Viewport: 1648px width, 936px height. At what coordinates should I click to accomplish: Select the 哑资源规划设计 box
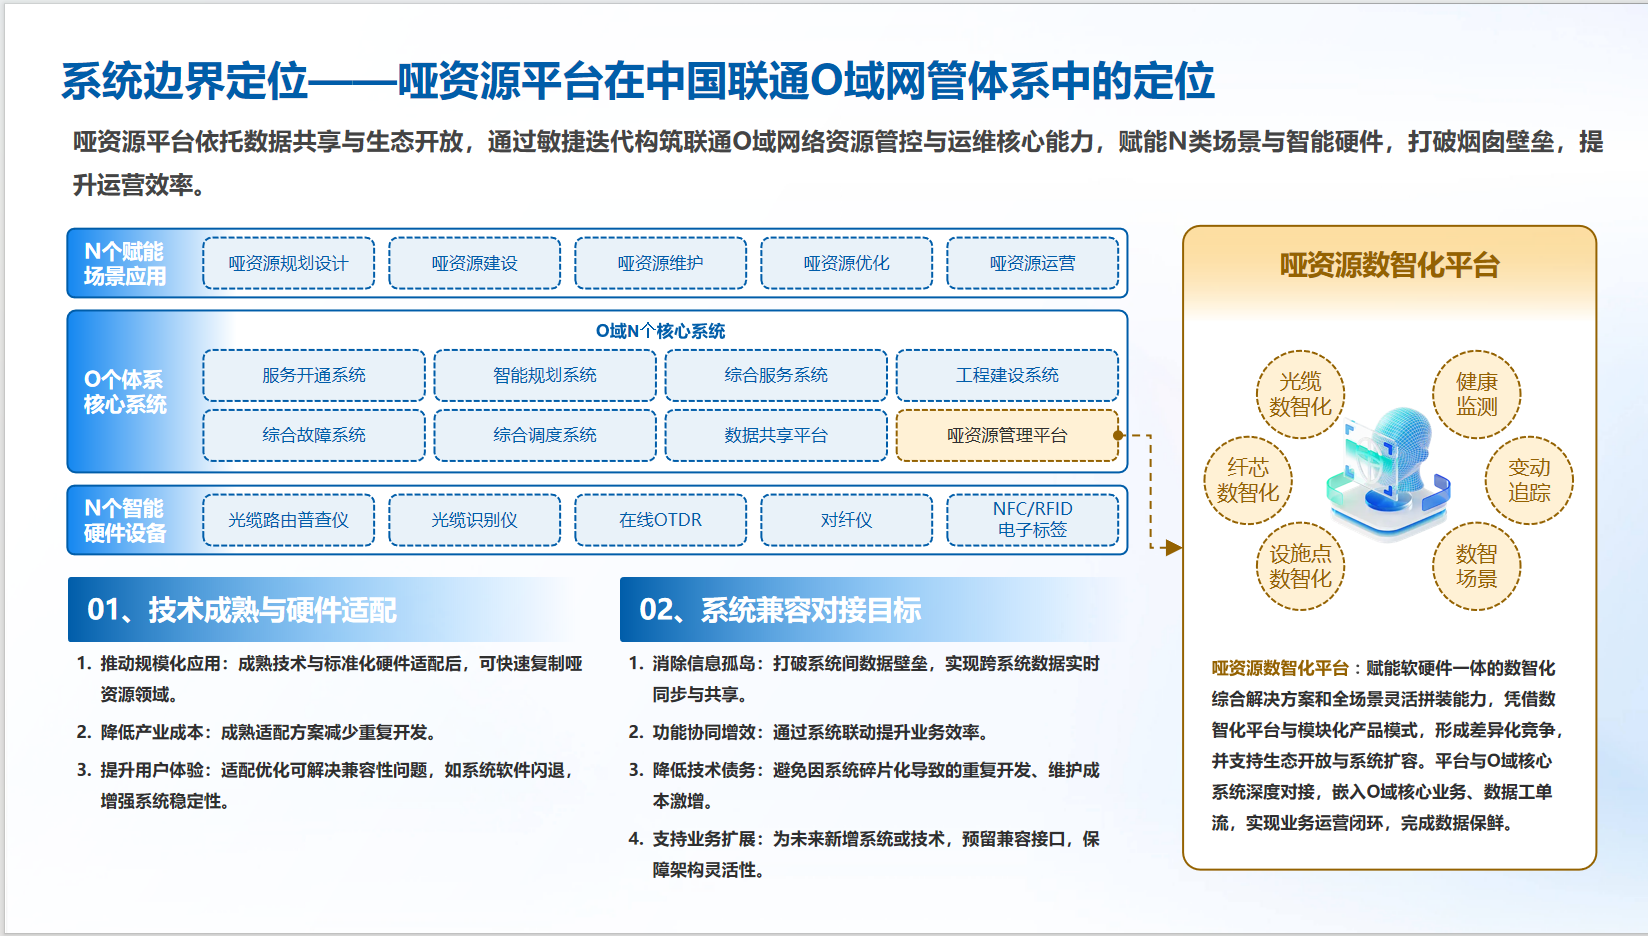coord(288,263)
